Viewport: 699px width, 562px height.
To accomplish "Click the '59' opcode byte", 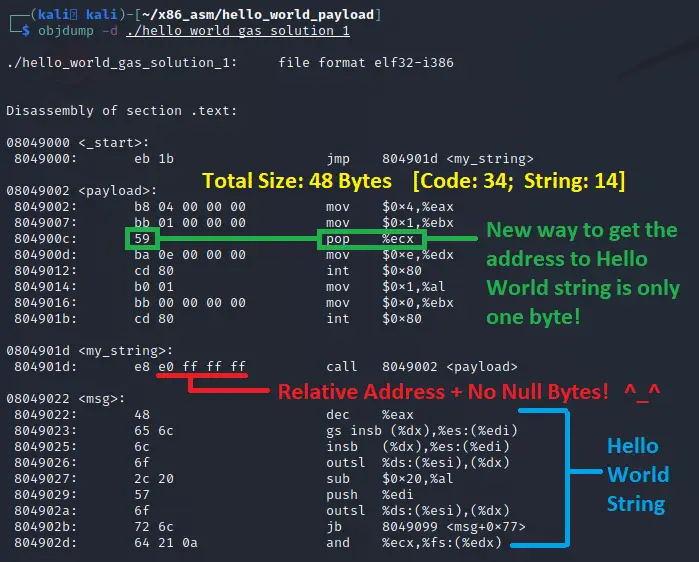I will point(142,239).
